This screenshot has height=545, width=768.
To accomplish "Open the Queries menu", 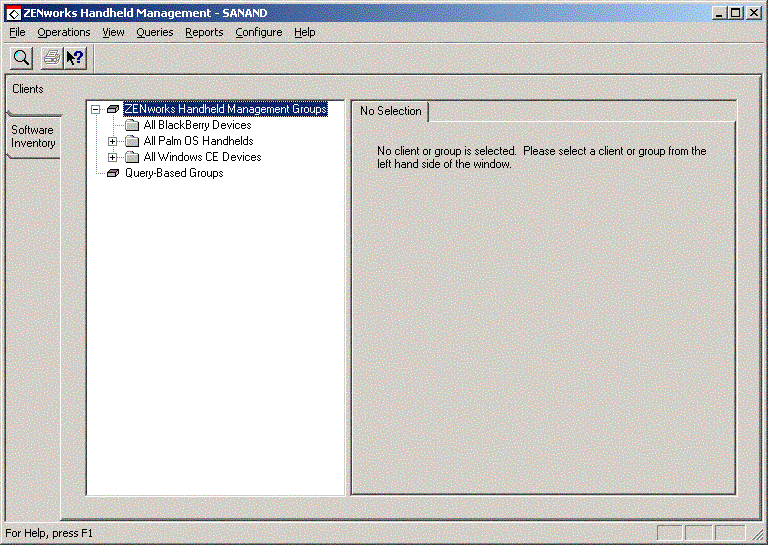I will (155, 32).
